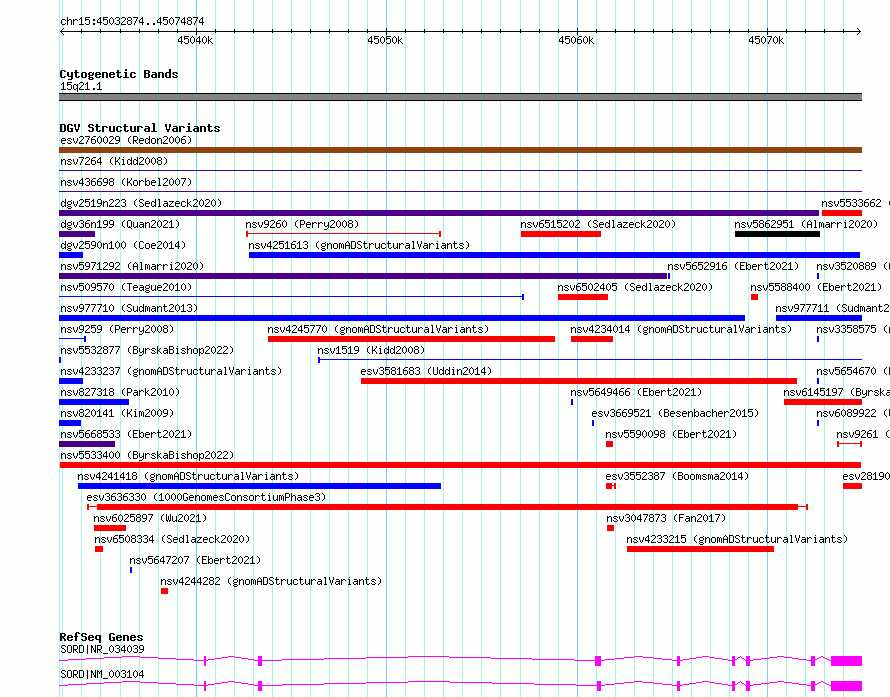Click the RefSeq Genes track title

(101, 637)
